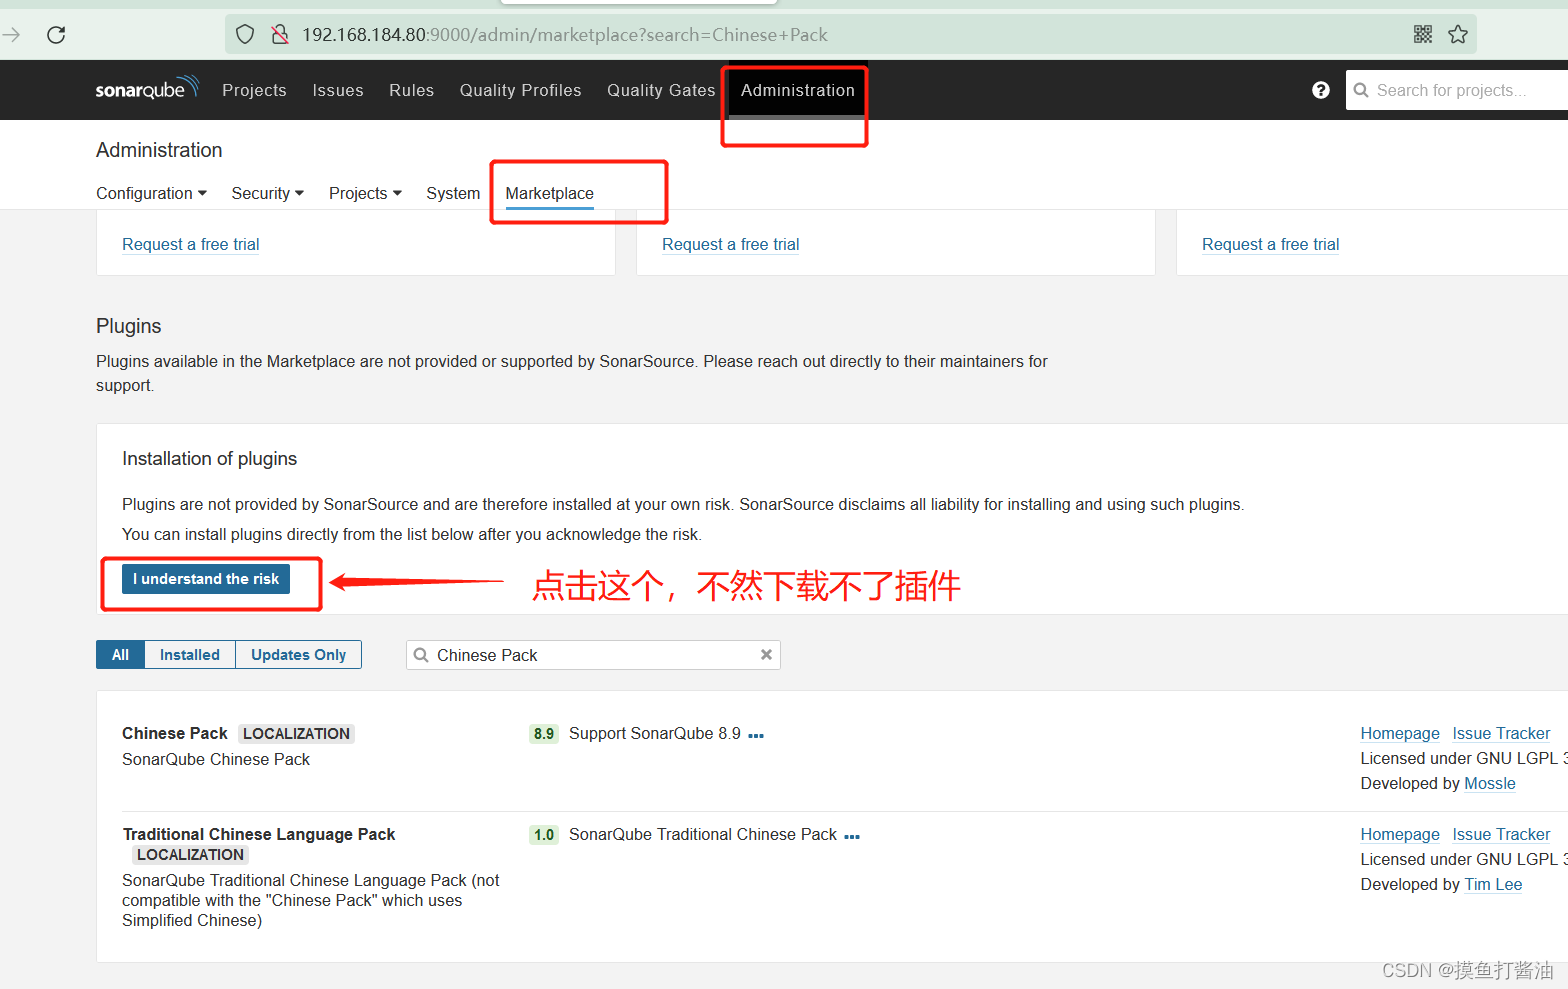Image resolution: width=1568 pixels, height=989 pixels.
Task: Click the 1.0 version badge
Action: tap(544, 835)
